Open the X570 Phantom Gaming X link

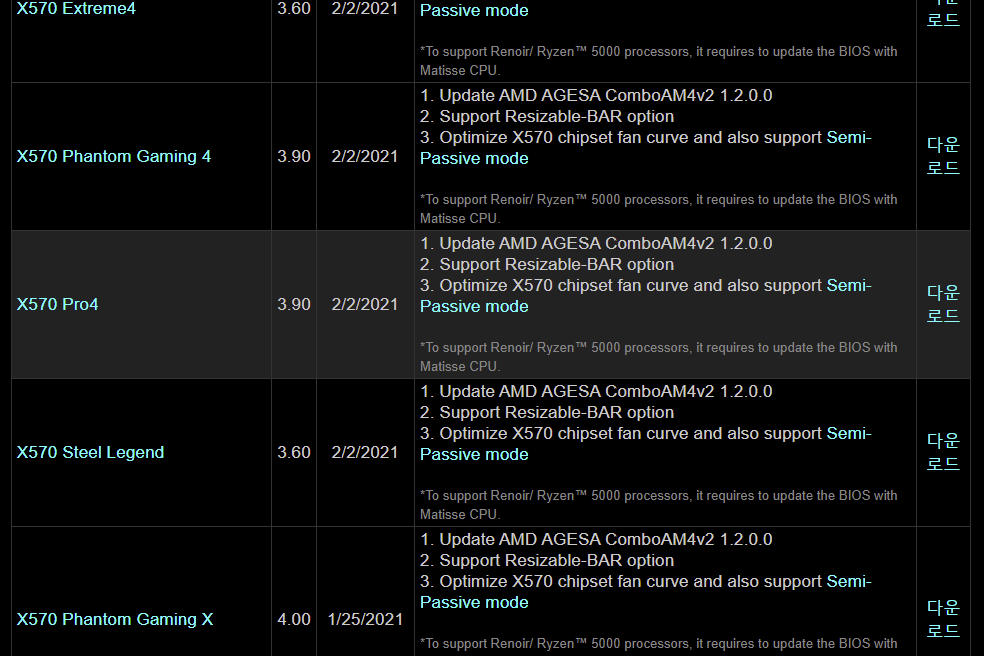115,620
